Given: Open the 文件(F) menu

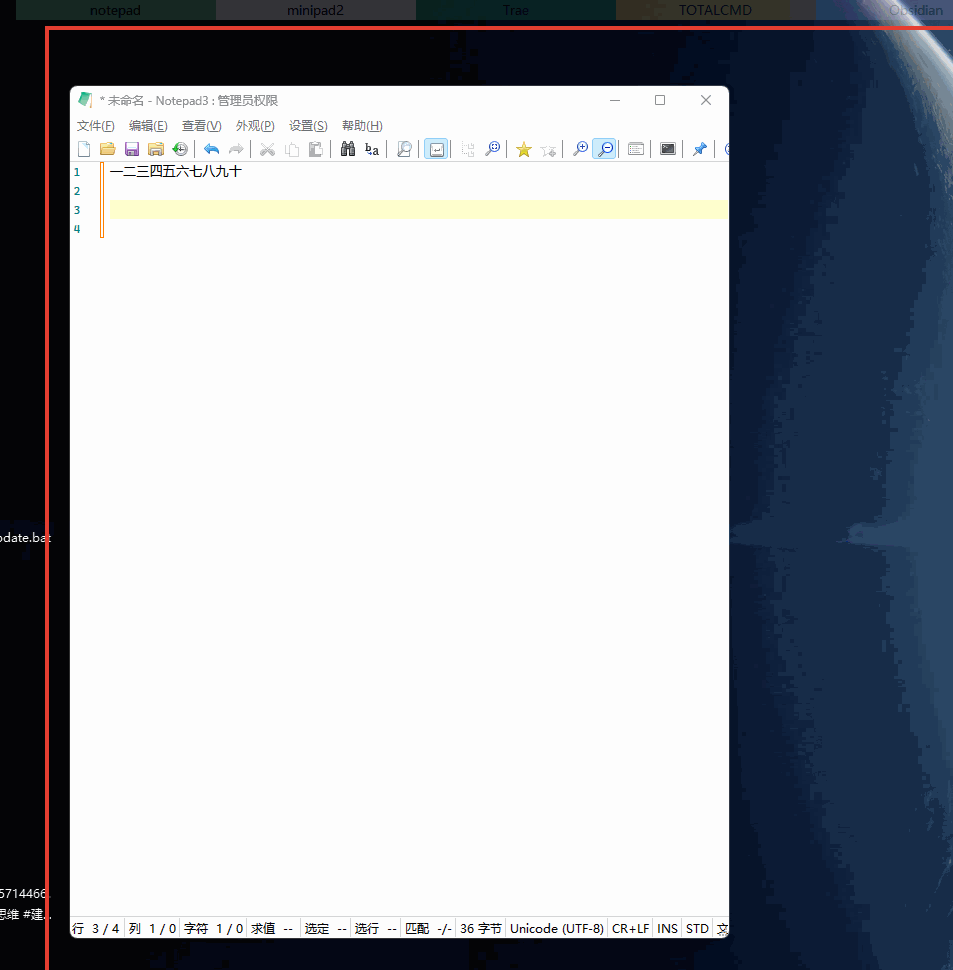Looking at the screenshot, I should pyautogui.click(x=96, y=125).
